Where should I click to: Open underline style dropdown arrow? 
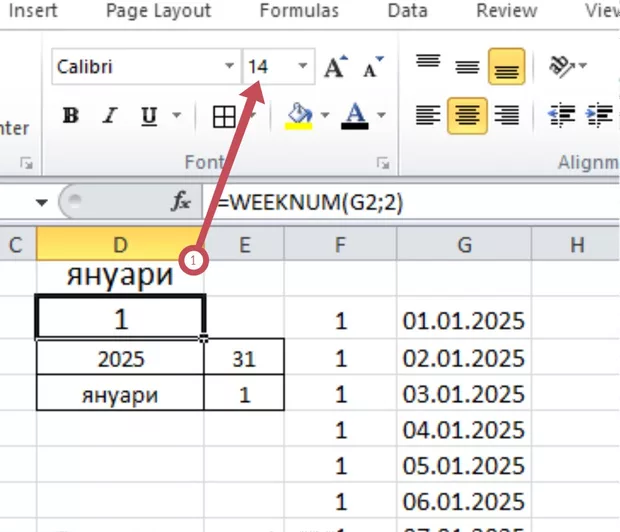click(x=176, y=116)
